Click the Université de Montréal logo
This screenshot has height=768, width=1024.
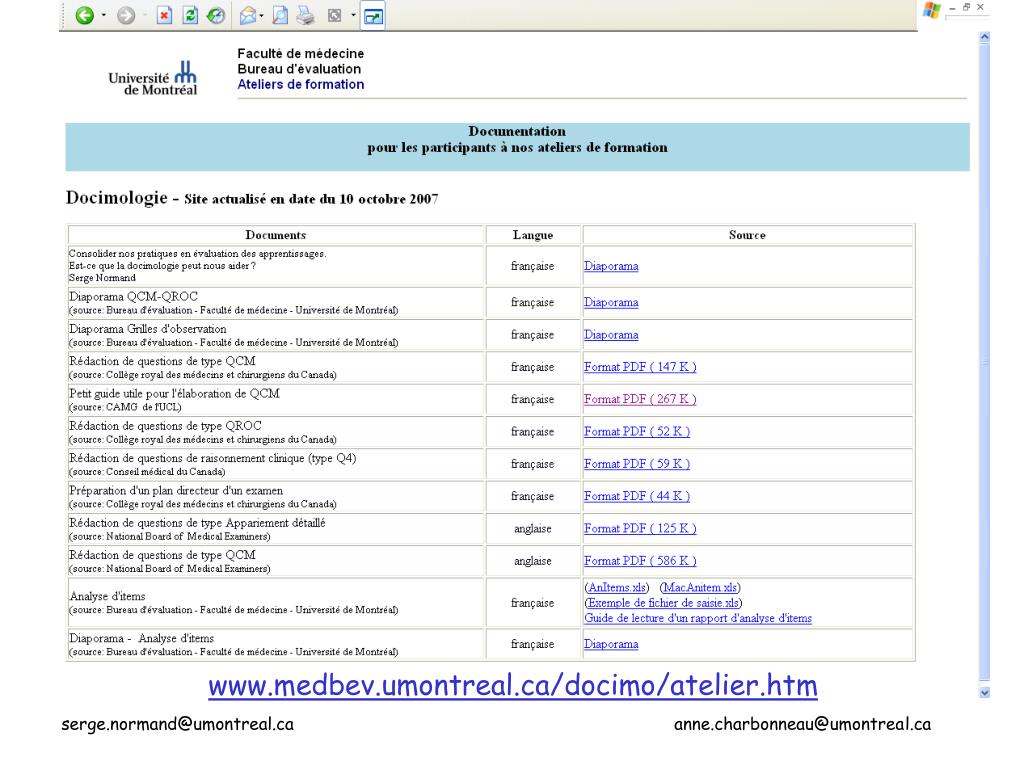pos(153,79)
